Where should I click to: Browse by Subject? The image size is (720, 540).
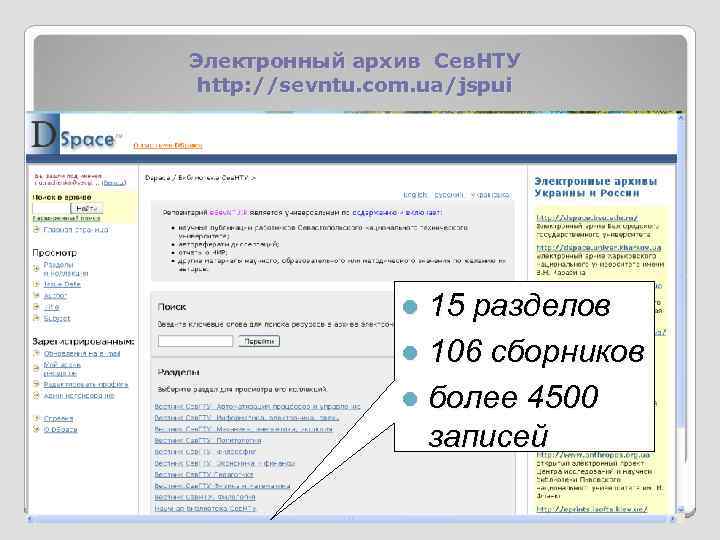click(57, 318)
